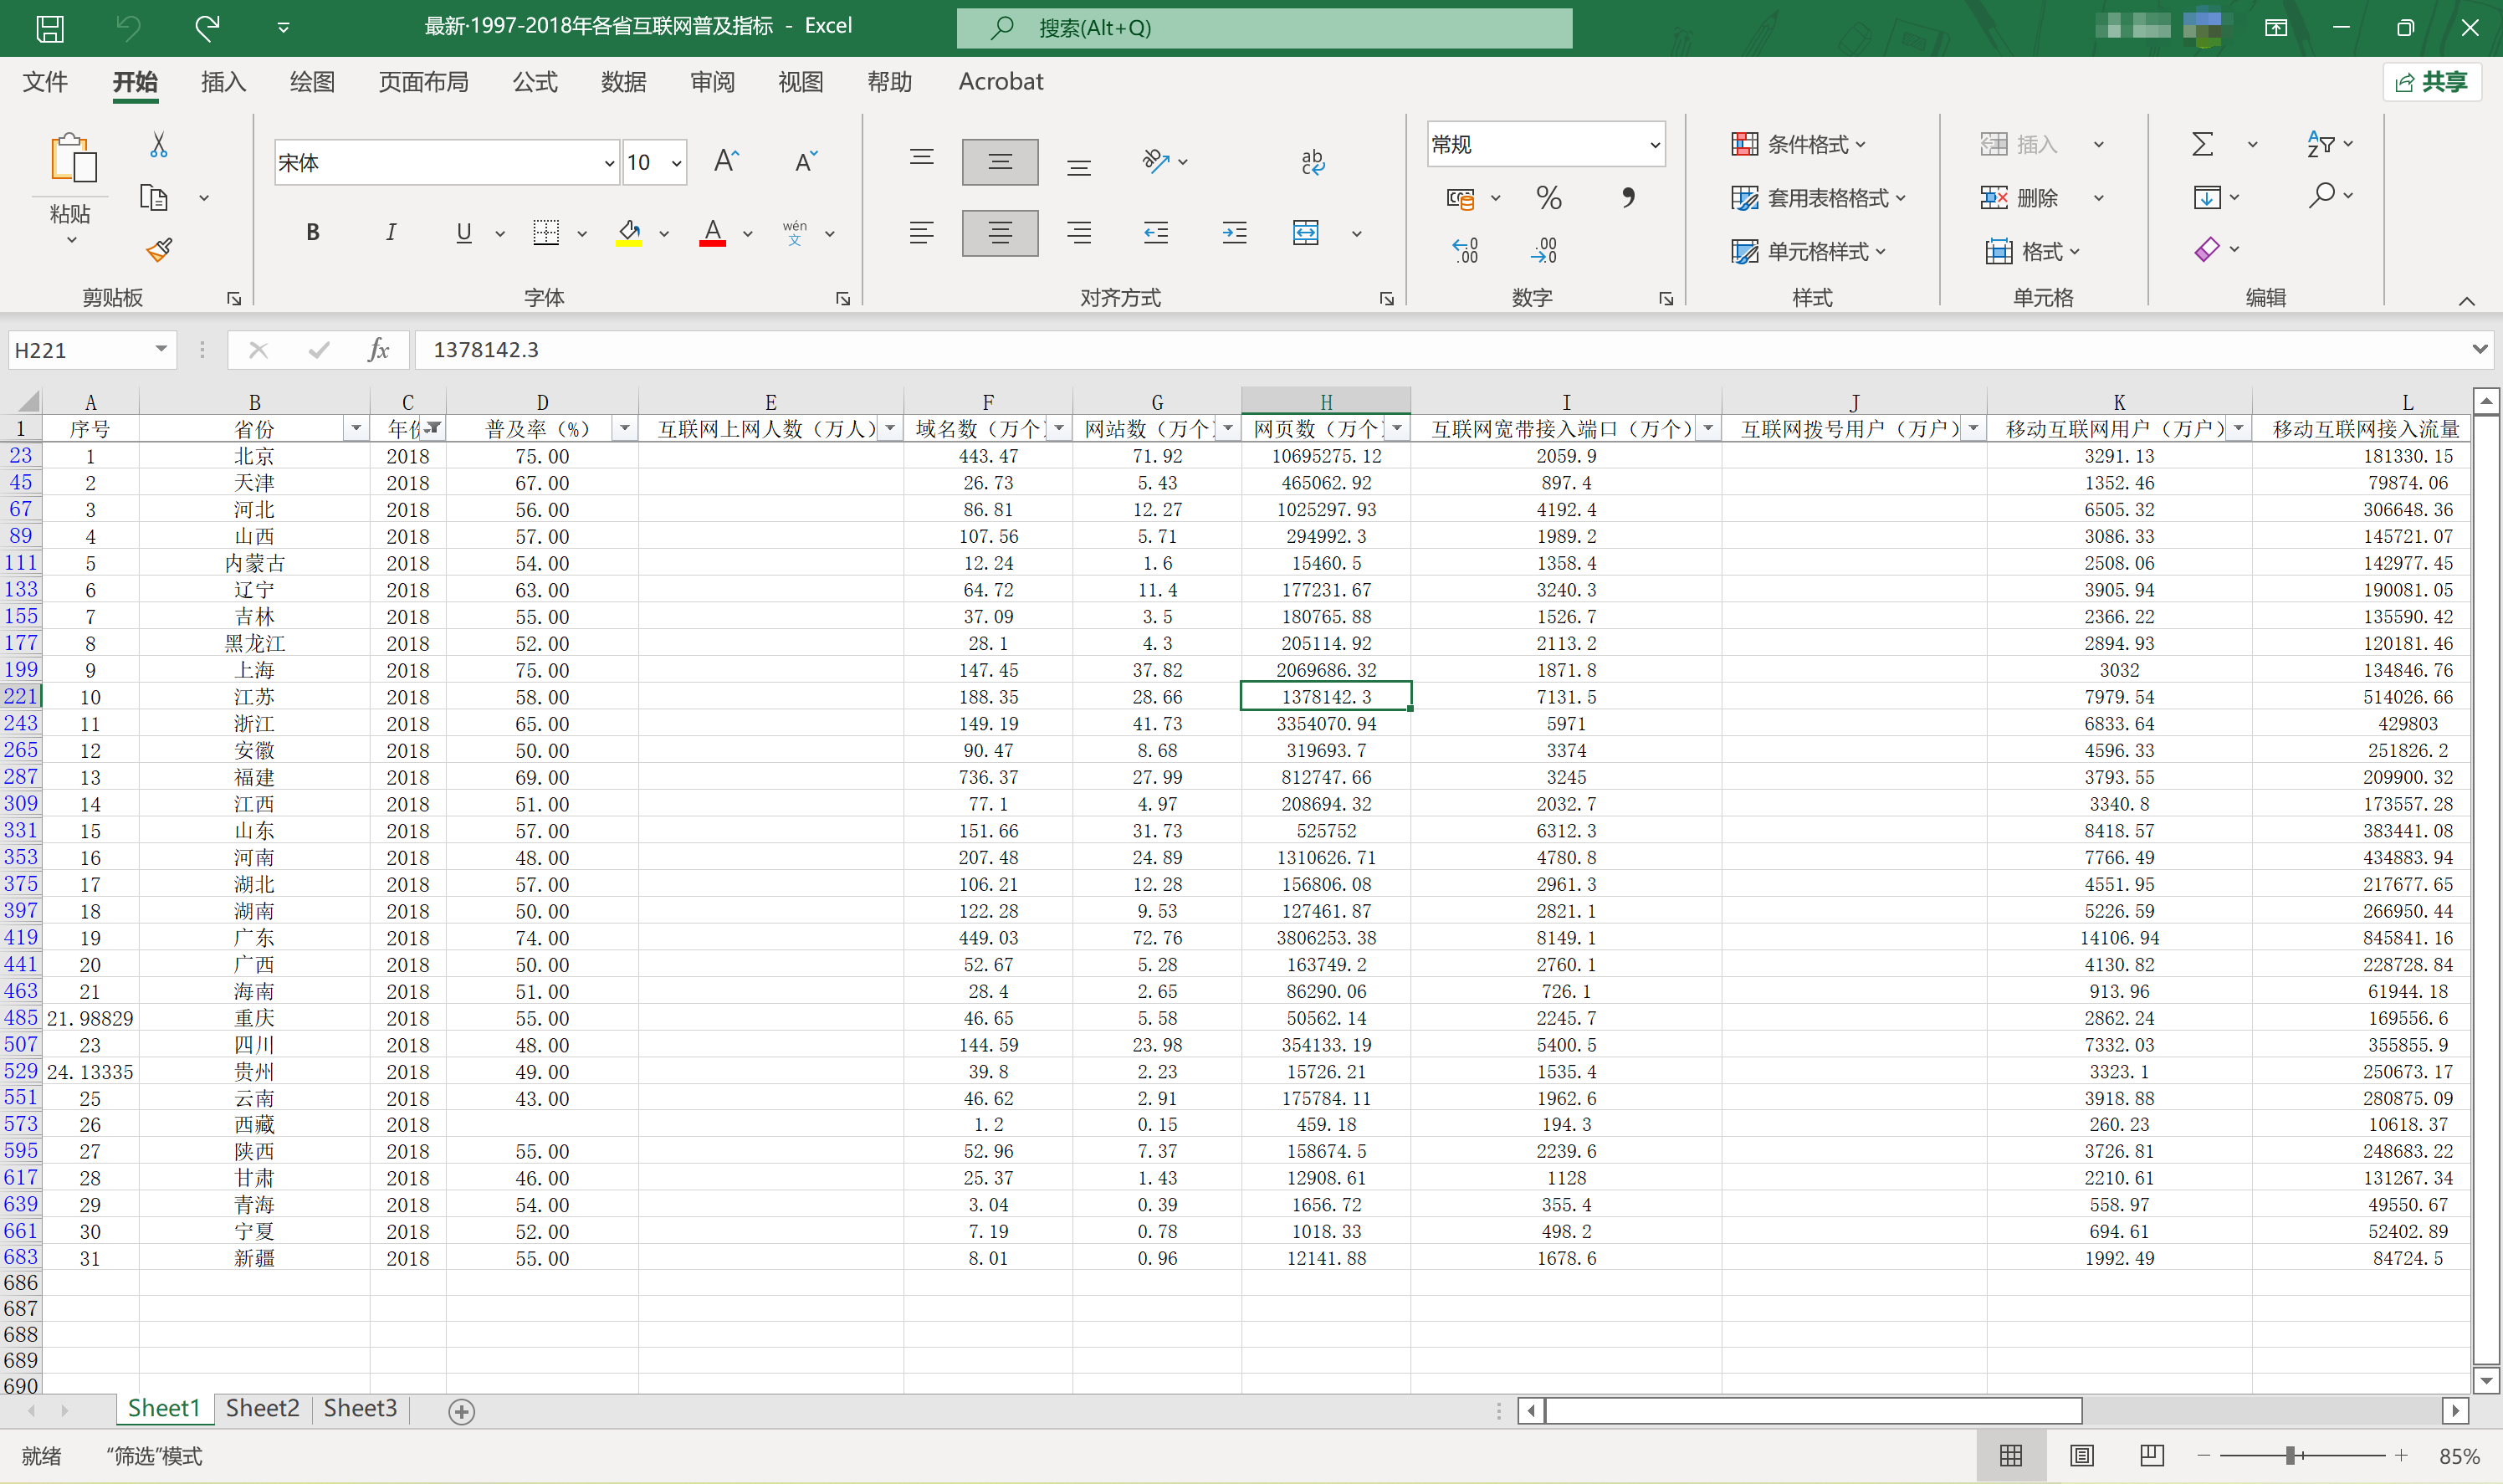Image resolution: width=2503 pixels, height=1484 pixels.
Task: Open the 条件格式 conditional formatting button
Action: [1799, 145]
